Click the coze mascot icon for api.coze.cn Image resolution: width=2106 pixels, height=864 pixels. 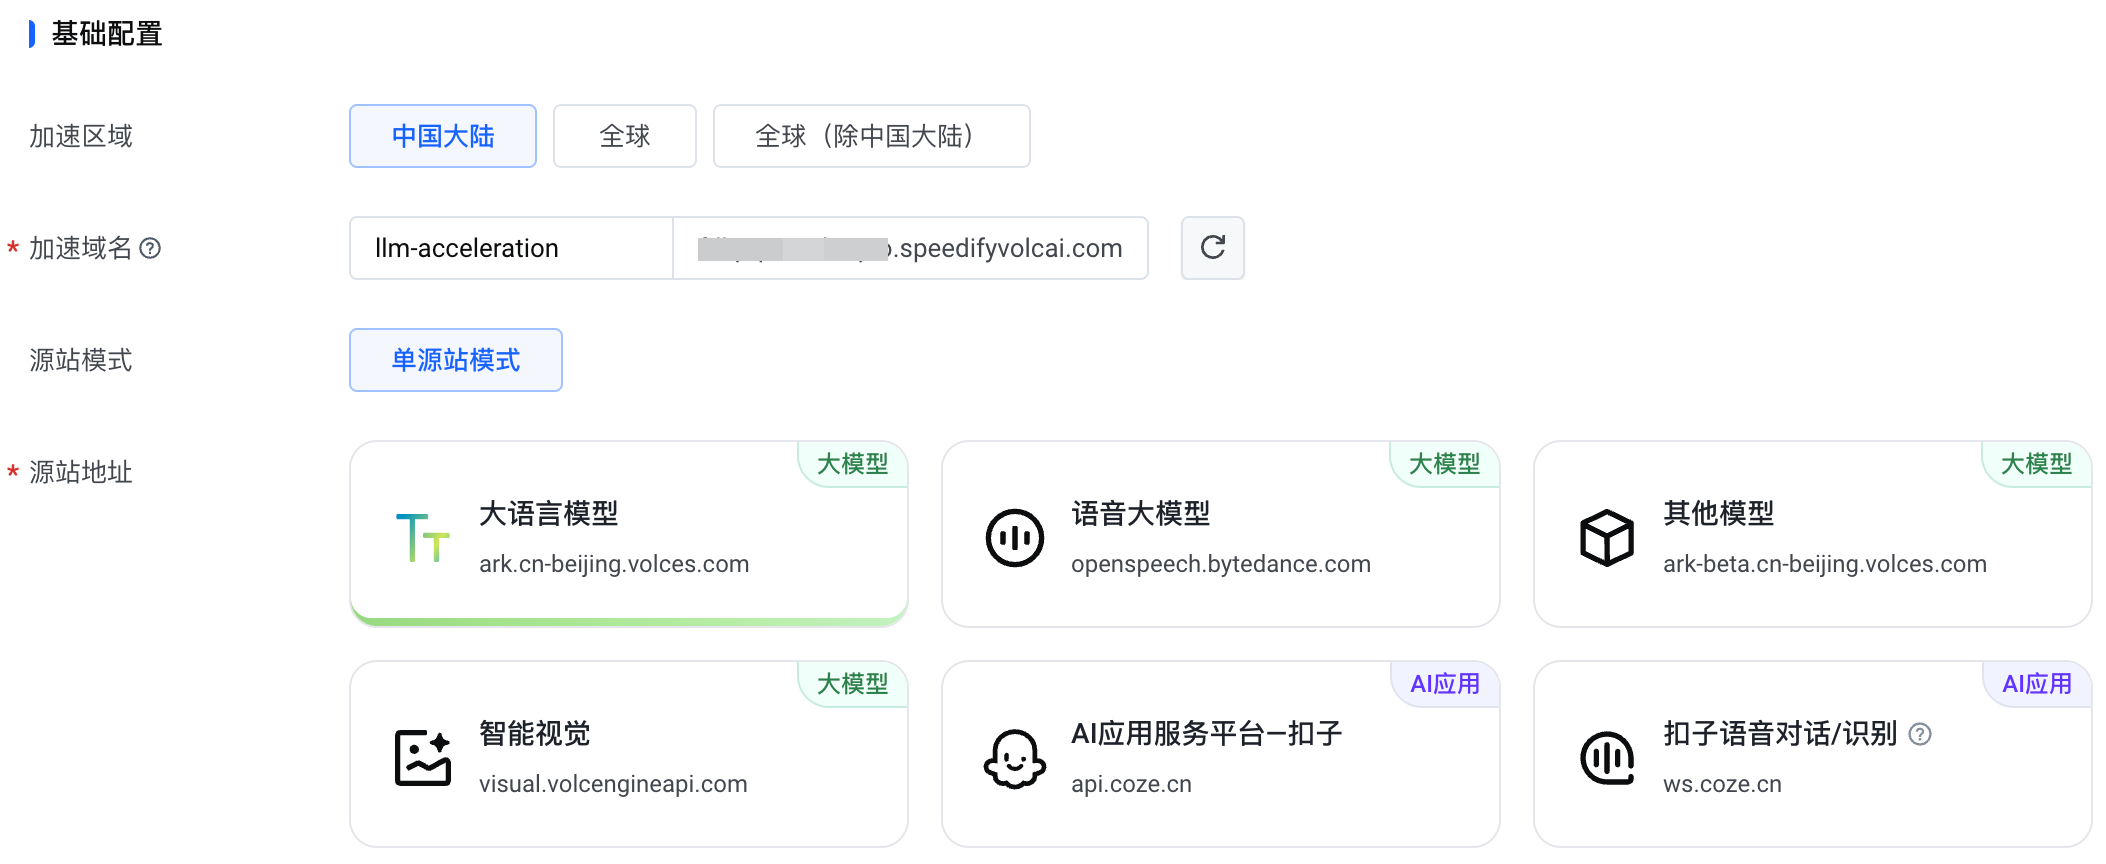tap(1014, 758)
